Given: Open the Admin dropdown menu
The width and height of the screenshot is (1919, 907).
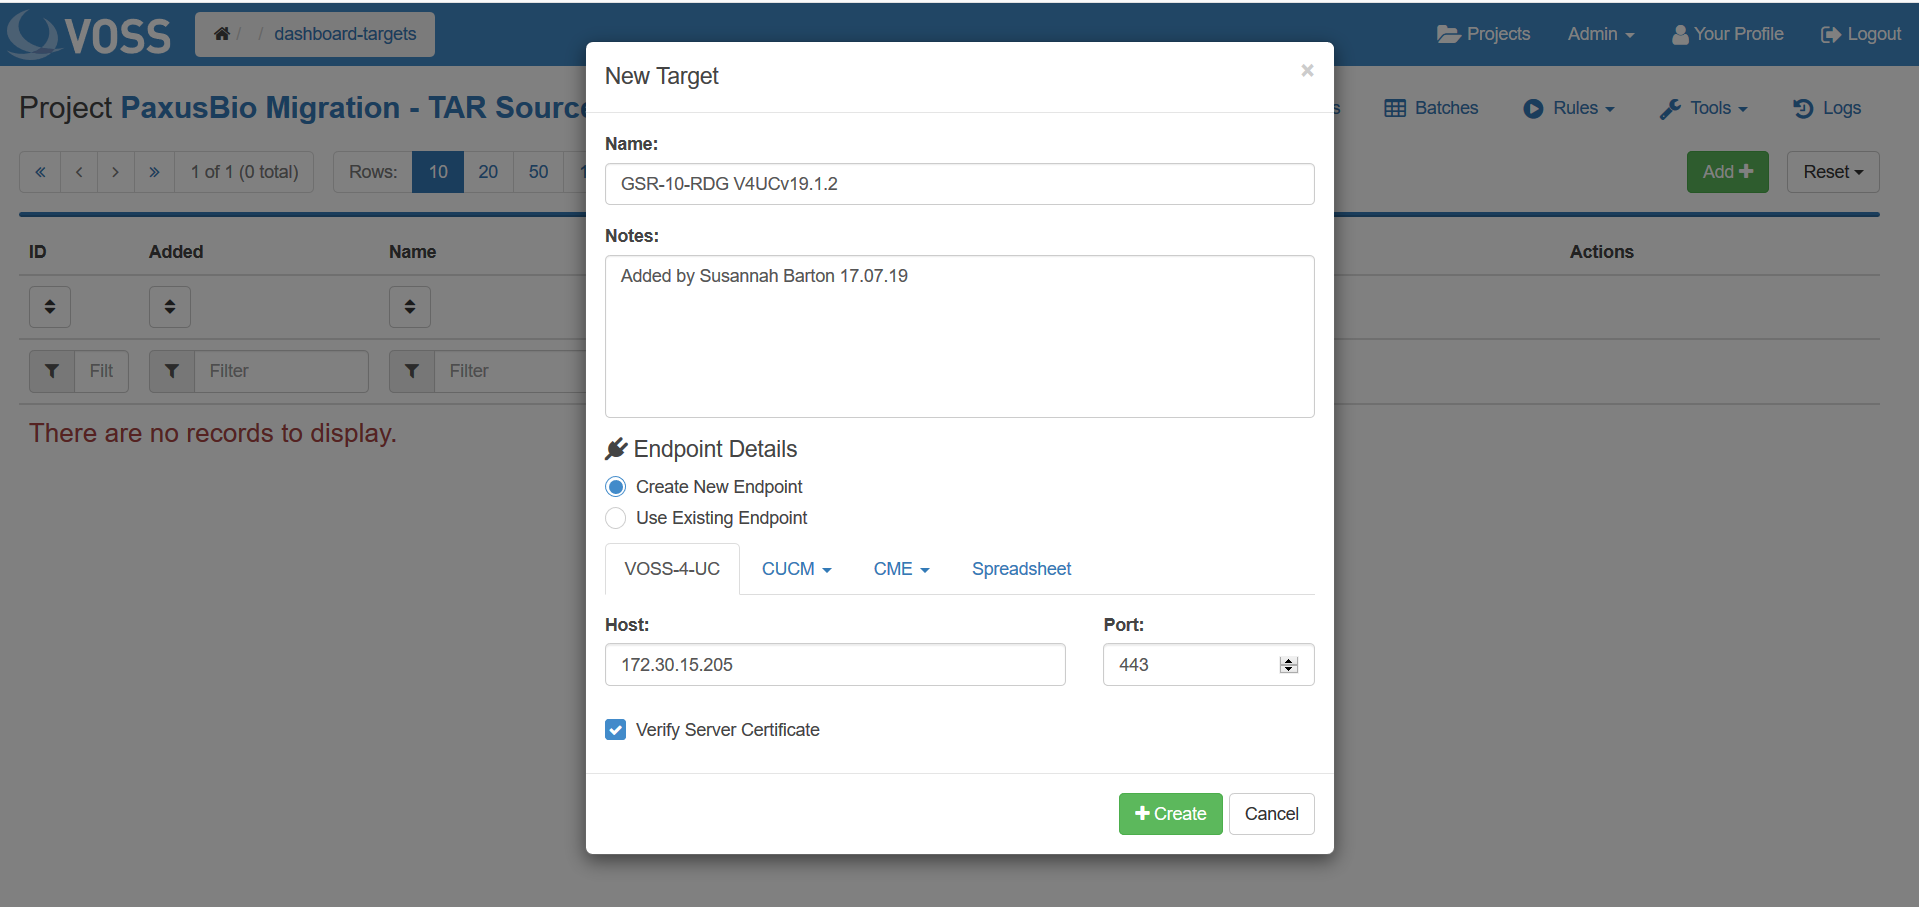Looking at the screenshot, I should click(1600, 34).
